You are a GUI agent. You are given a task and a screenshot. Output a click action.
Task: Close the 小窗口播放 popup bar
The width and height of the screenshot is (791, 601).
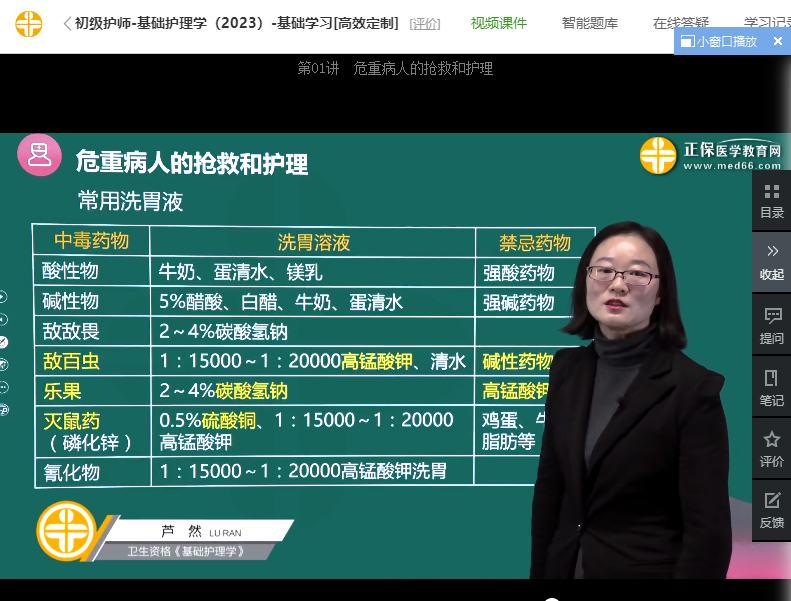pyautogui.click(x=778, y=41)
